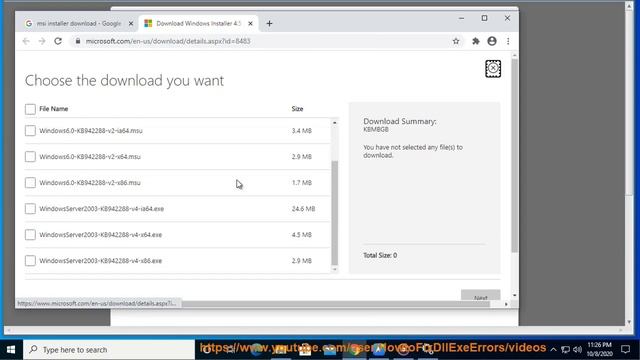Select the Download Windows Installer 4.5 tab
The width and height of the screenshot is (640, 360).
(198, 24)
